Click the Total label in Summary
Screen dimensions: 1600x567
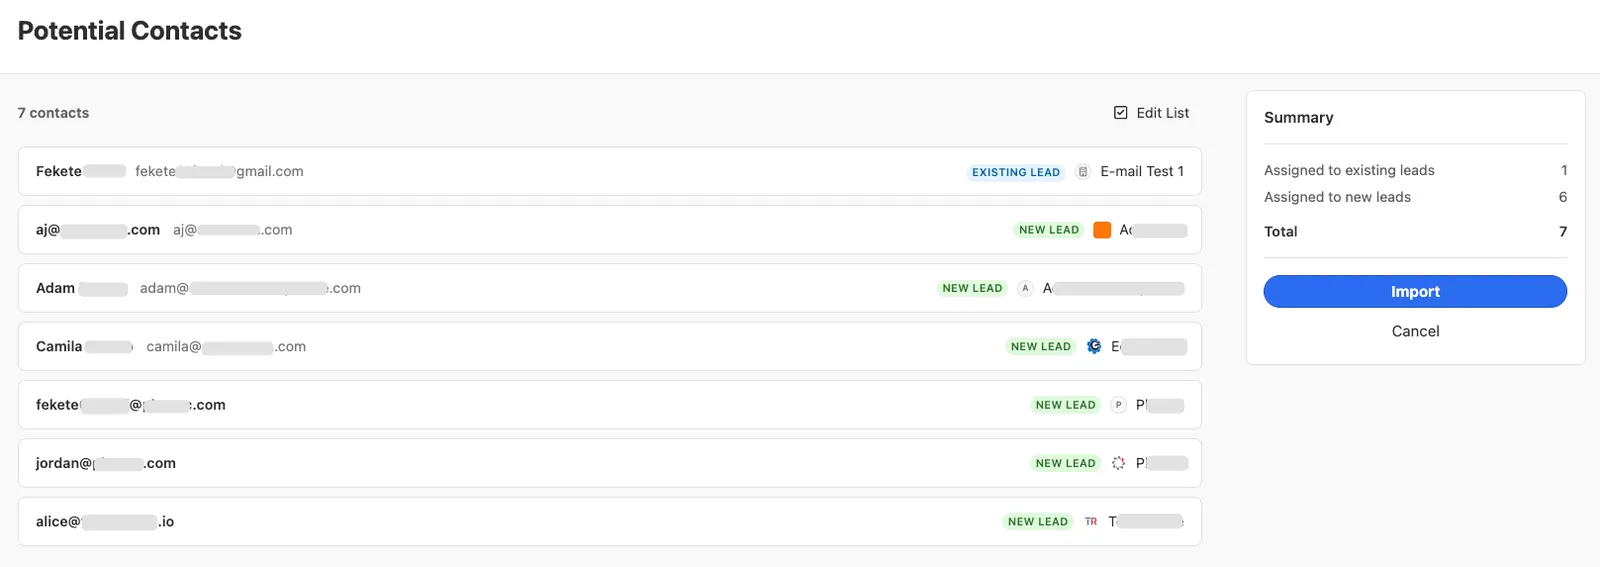[1280, 232]
